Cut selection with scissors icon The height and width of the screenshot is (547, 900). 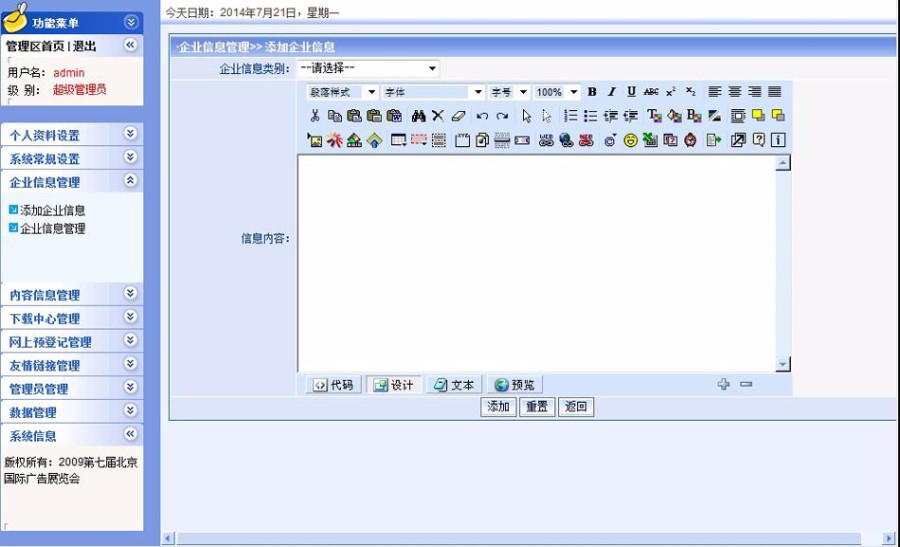coord(315,116)
